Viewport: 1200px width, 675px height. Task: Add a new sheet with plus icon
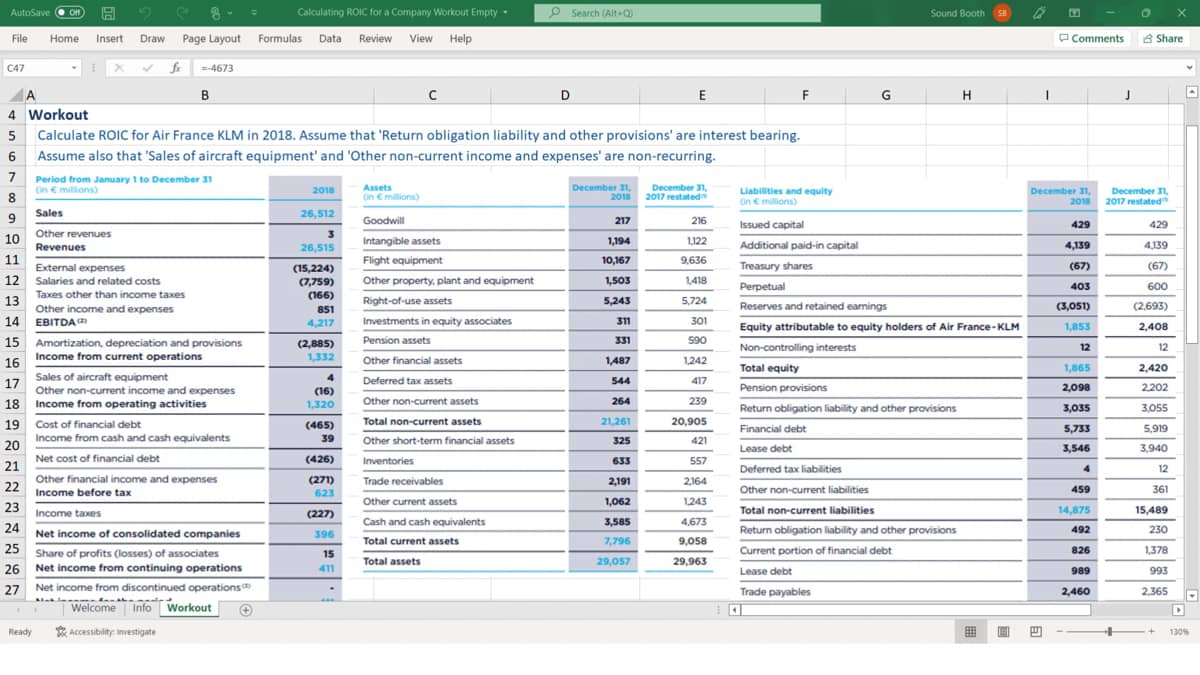(245, 608)
